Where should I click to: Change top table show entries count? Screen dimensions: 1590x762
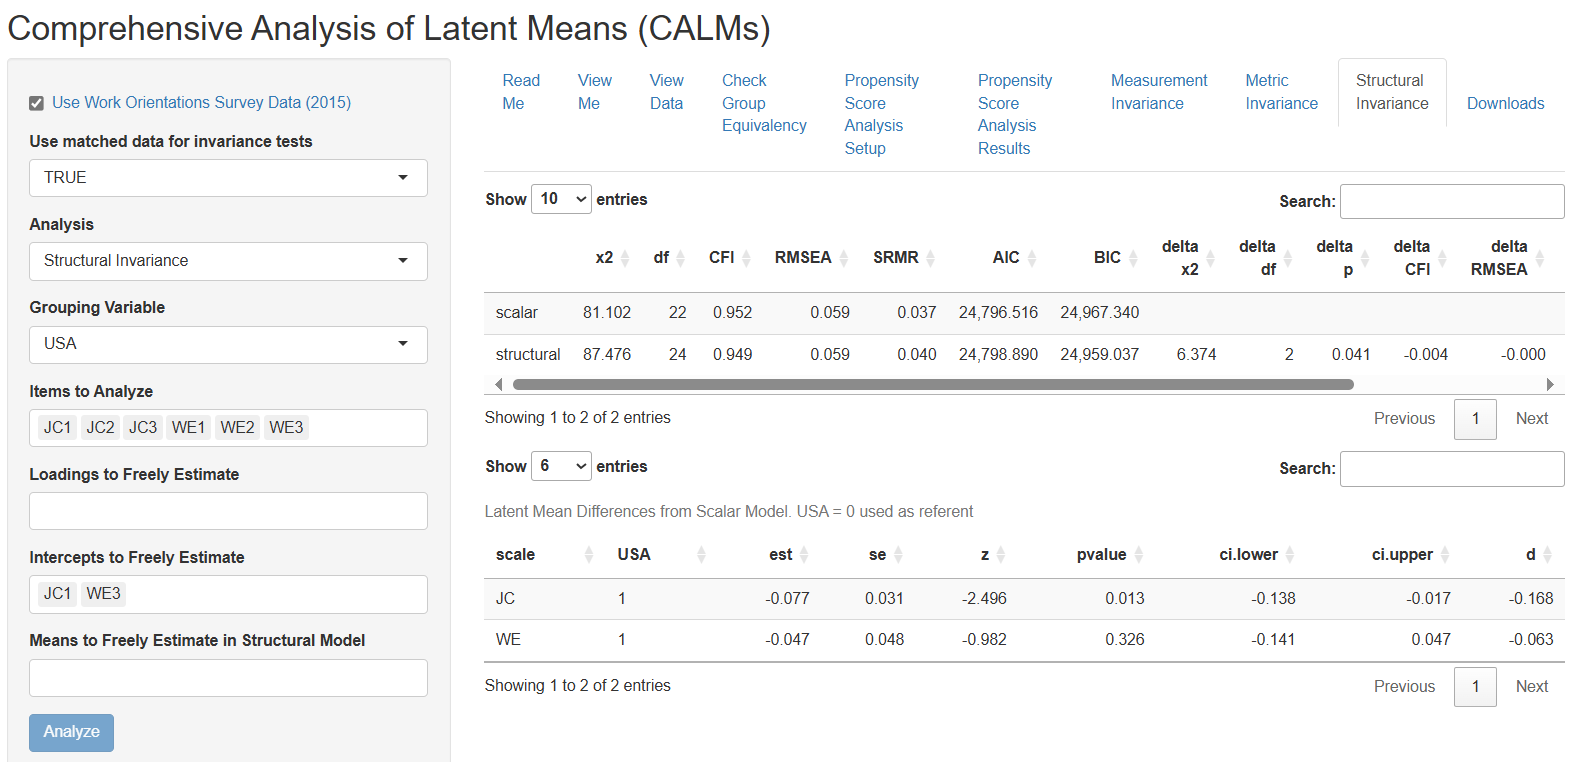[x=561, y=199]
